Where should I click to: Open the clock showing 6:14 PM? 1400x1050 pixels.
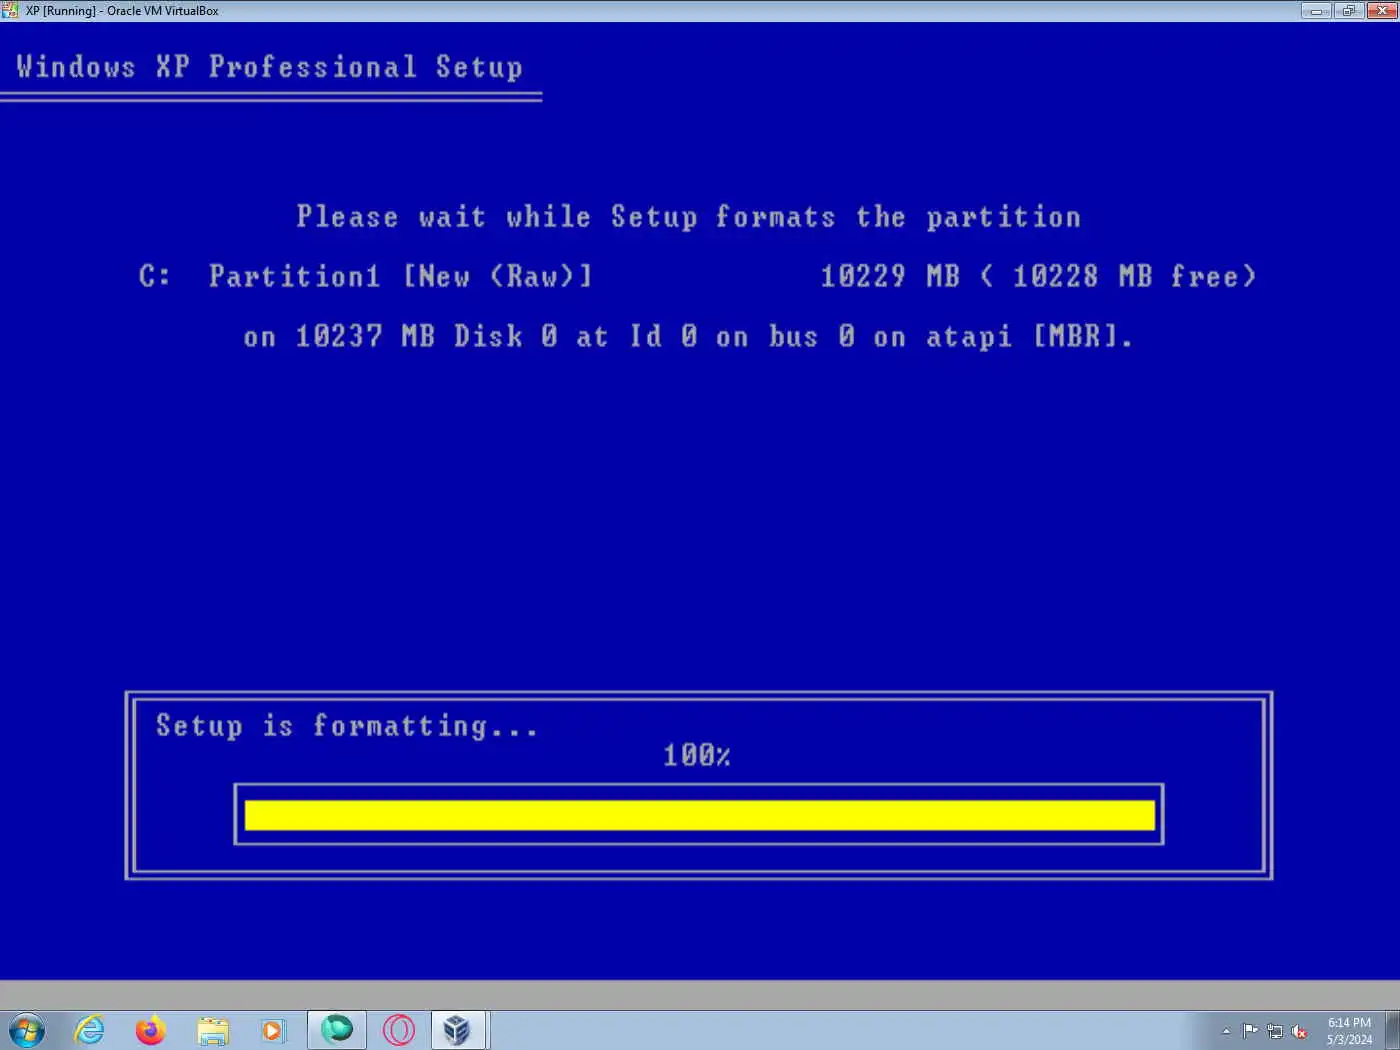(1349, 1031)
